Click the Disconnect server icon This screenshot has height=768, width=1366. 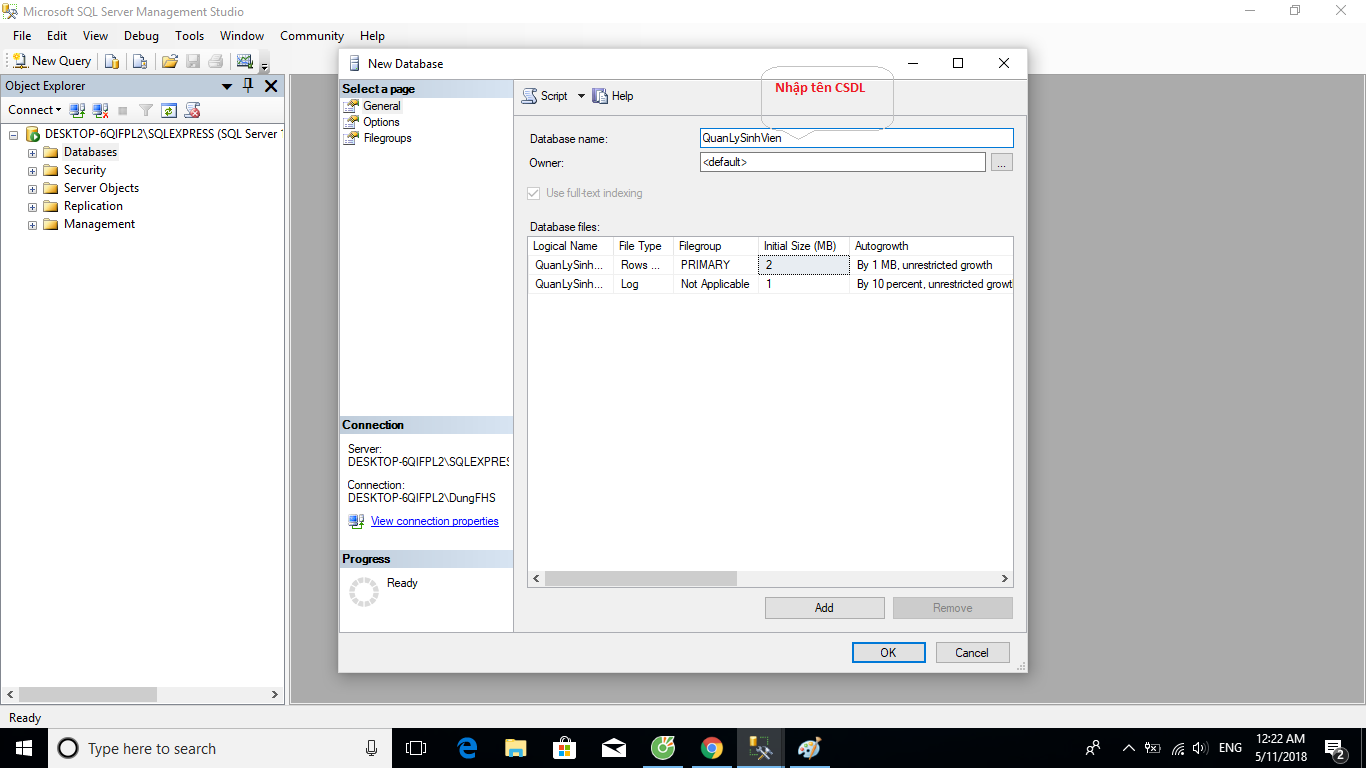point(100,110)
